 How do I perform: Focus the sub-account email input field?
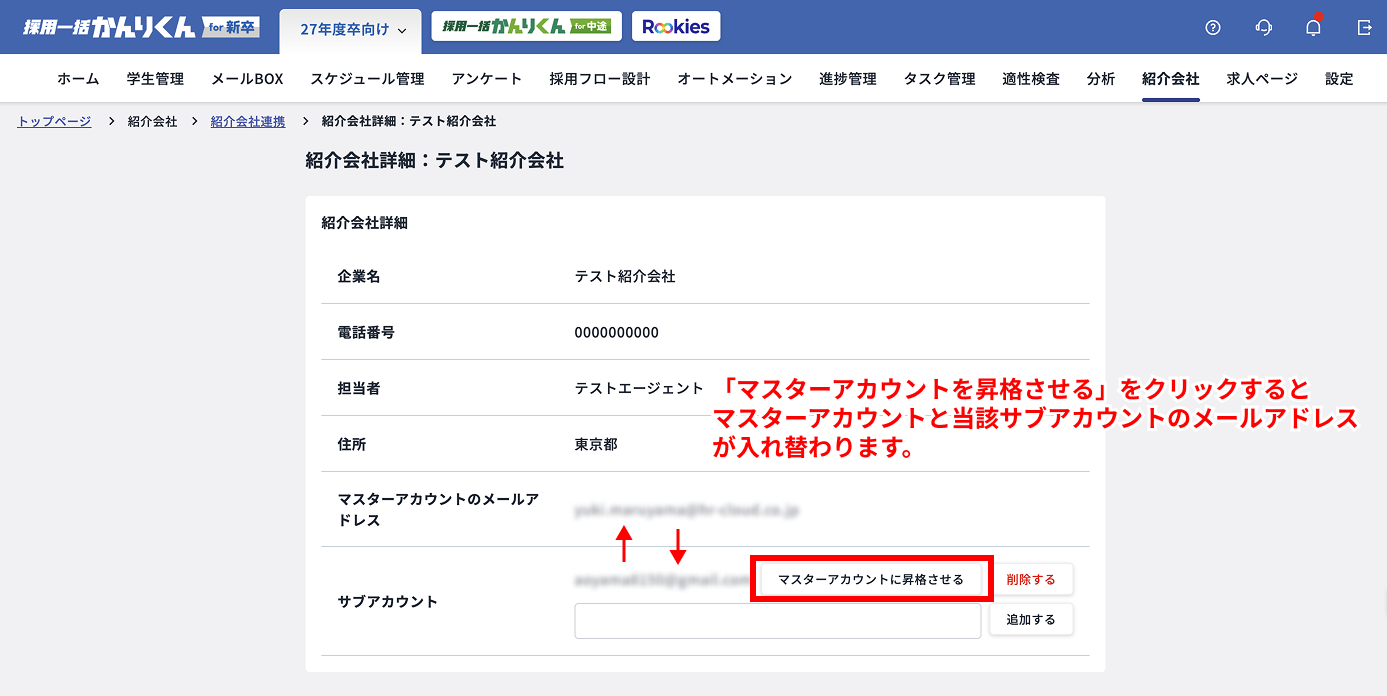[x=777, y=621]
